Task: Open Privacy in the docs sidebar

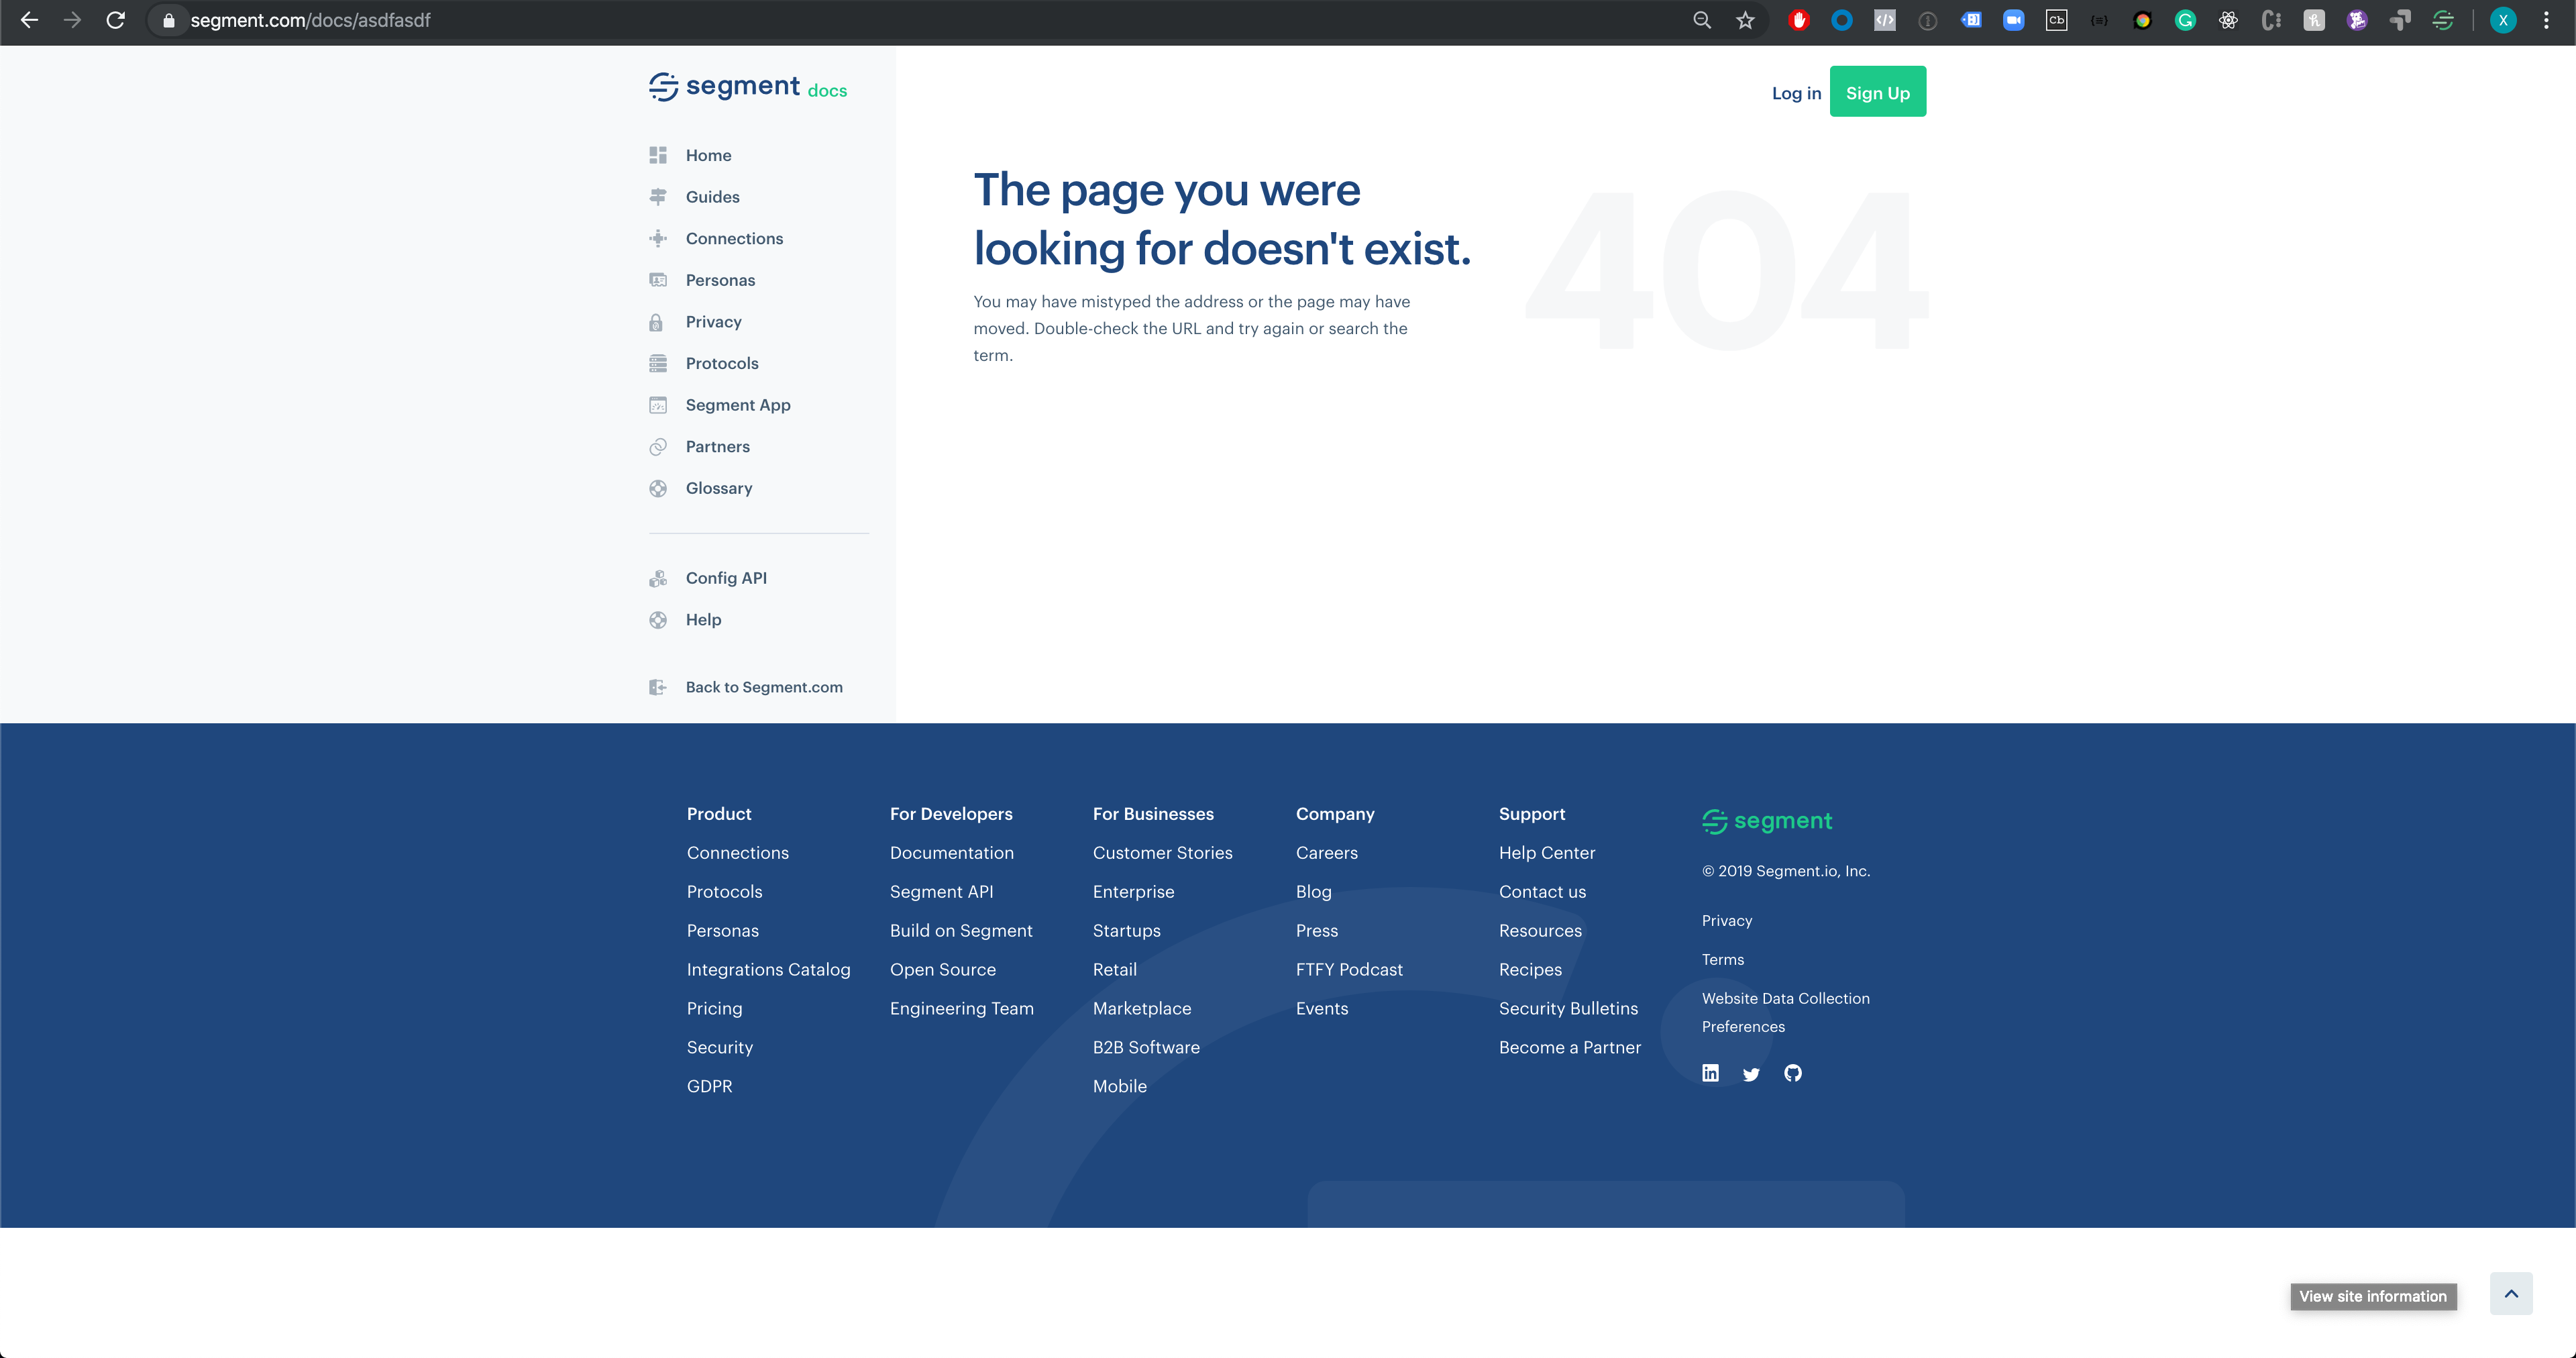Action: click(713, 322)
